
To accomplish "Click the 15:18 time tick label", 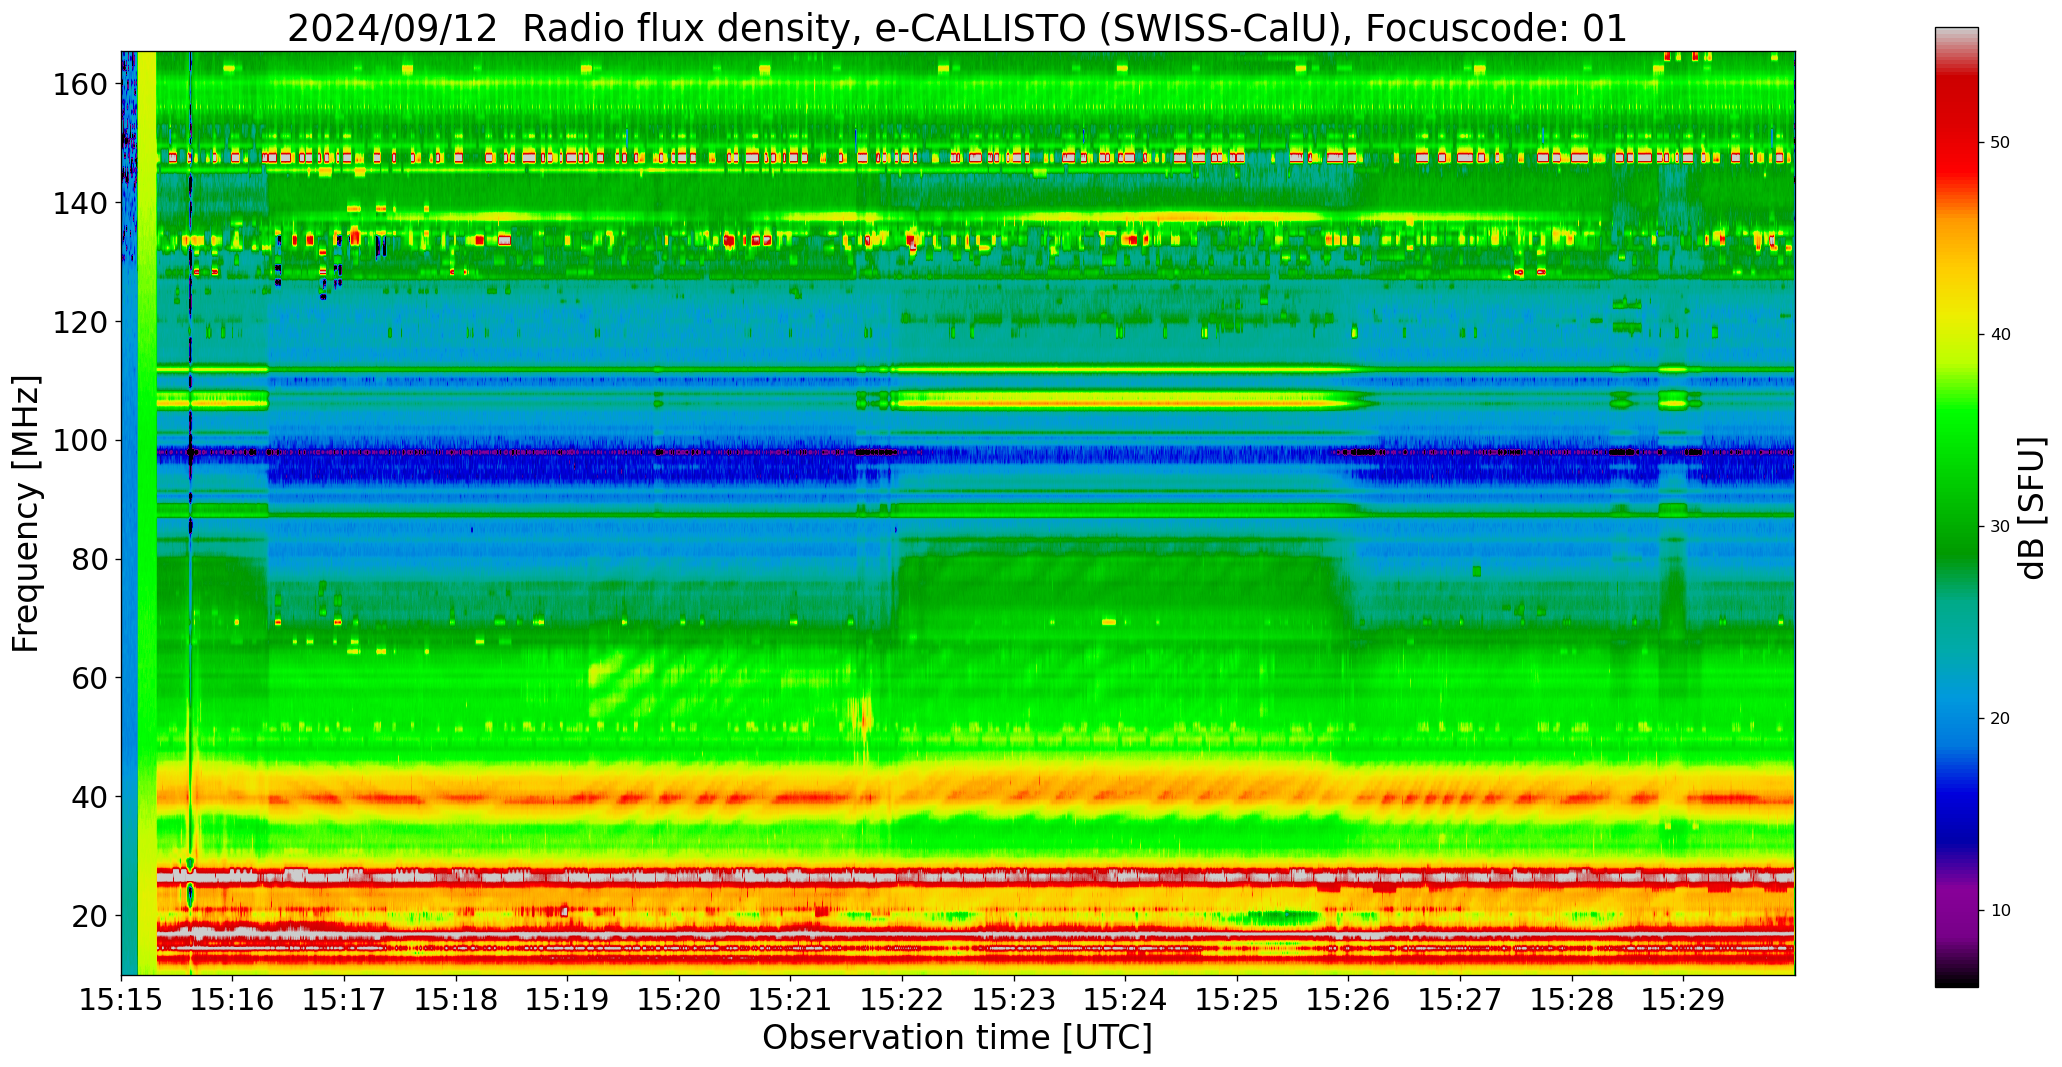I will tap(456, 998).
